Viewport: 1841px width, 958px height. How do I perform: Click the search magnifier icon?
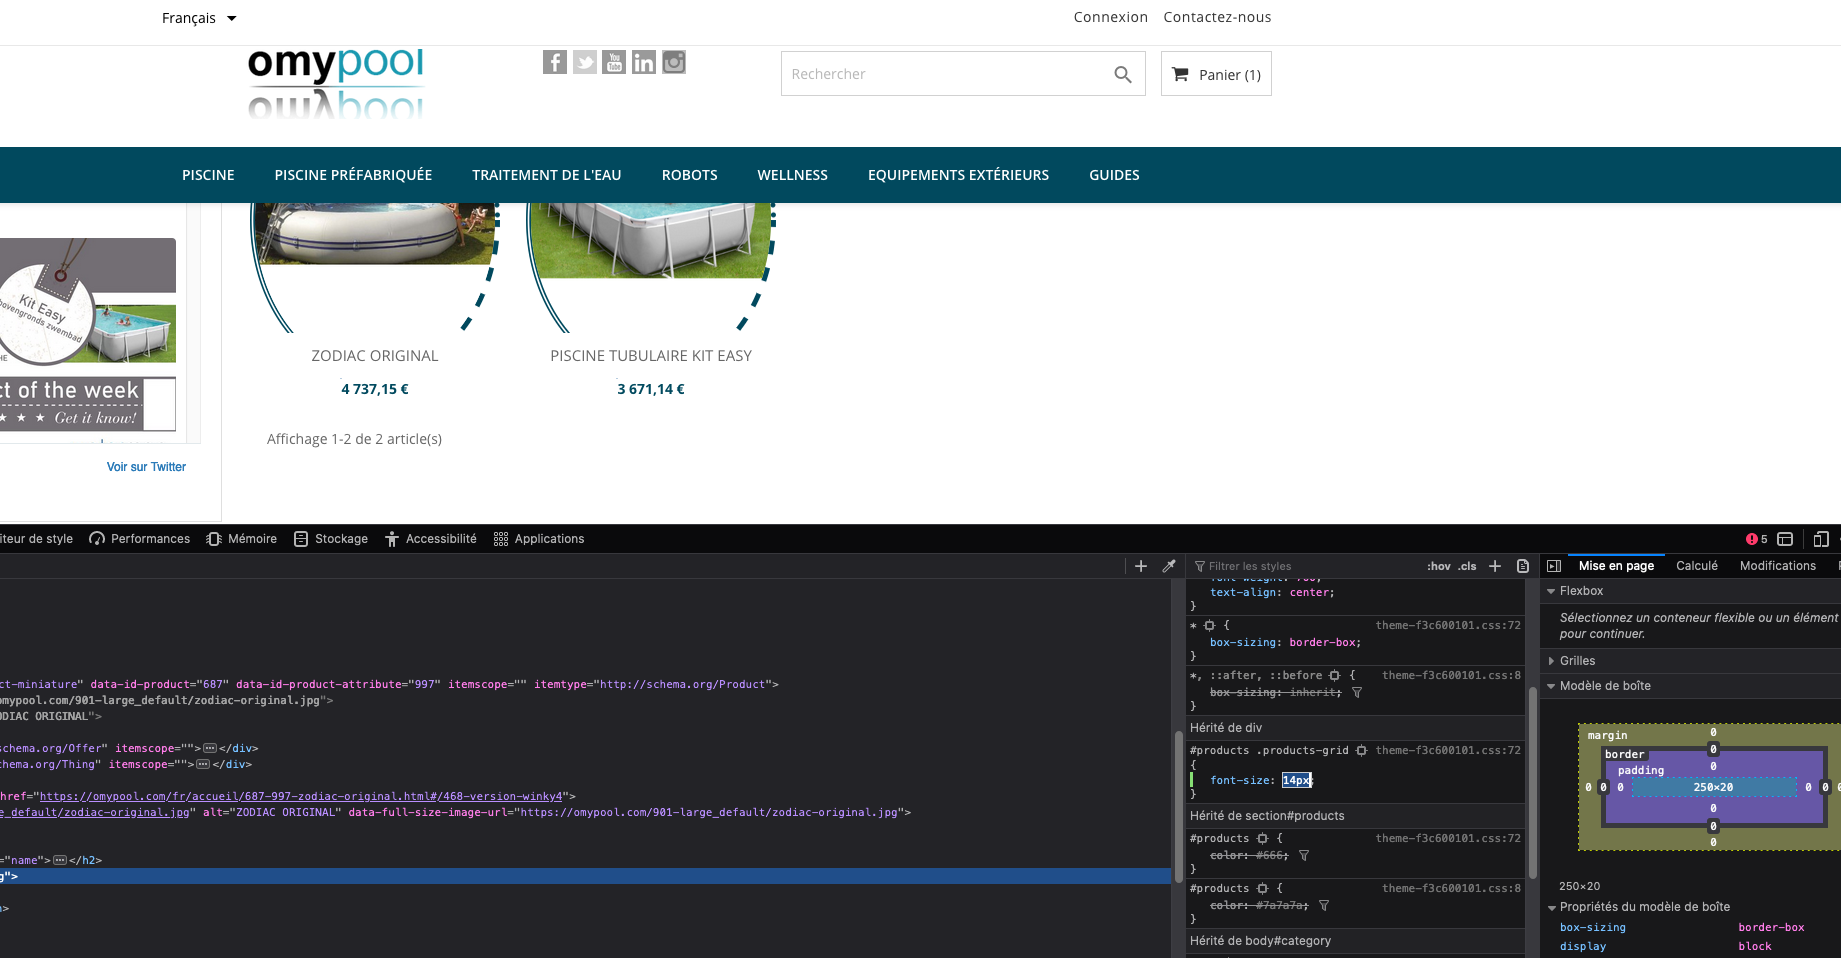coord(1123,74)
